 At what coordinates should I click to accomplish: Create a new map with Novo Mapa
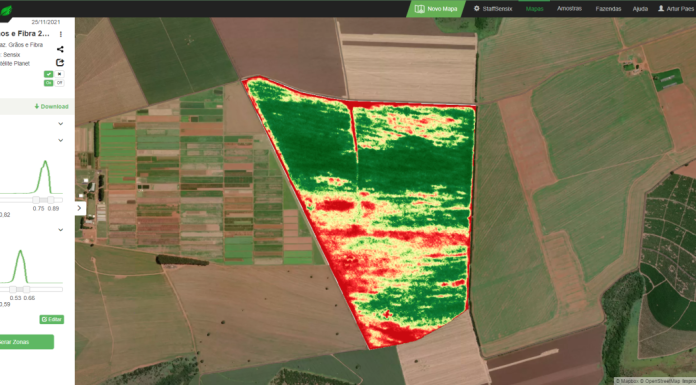pos(435,9)
